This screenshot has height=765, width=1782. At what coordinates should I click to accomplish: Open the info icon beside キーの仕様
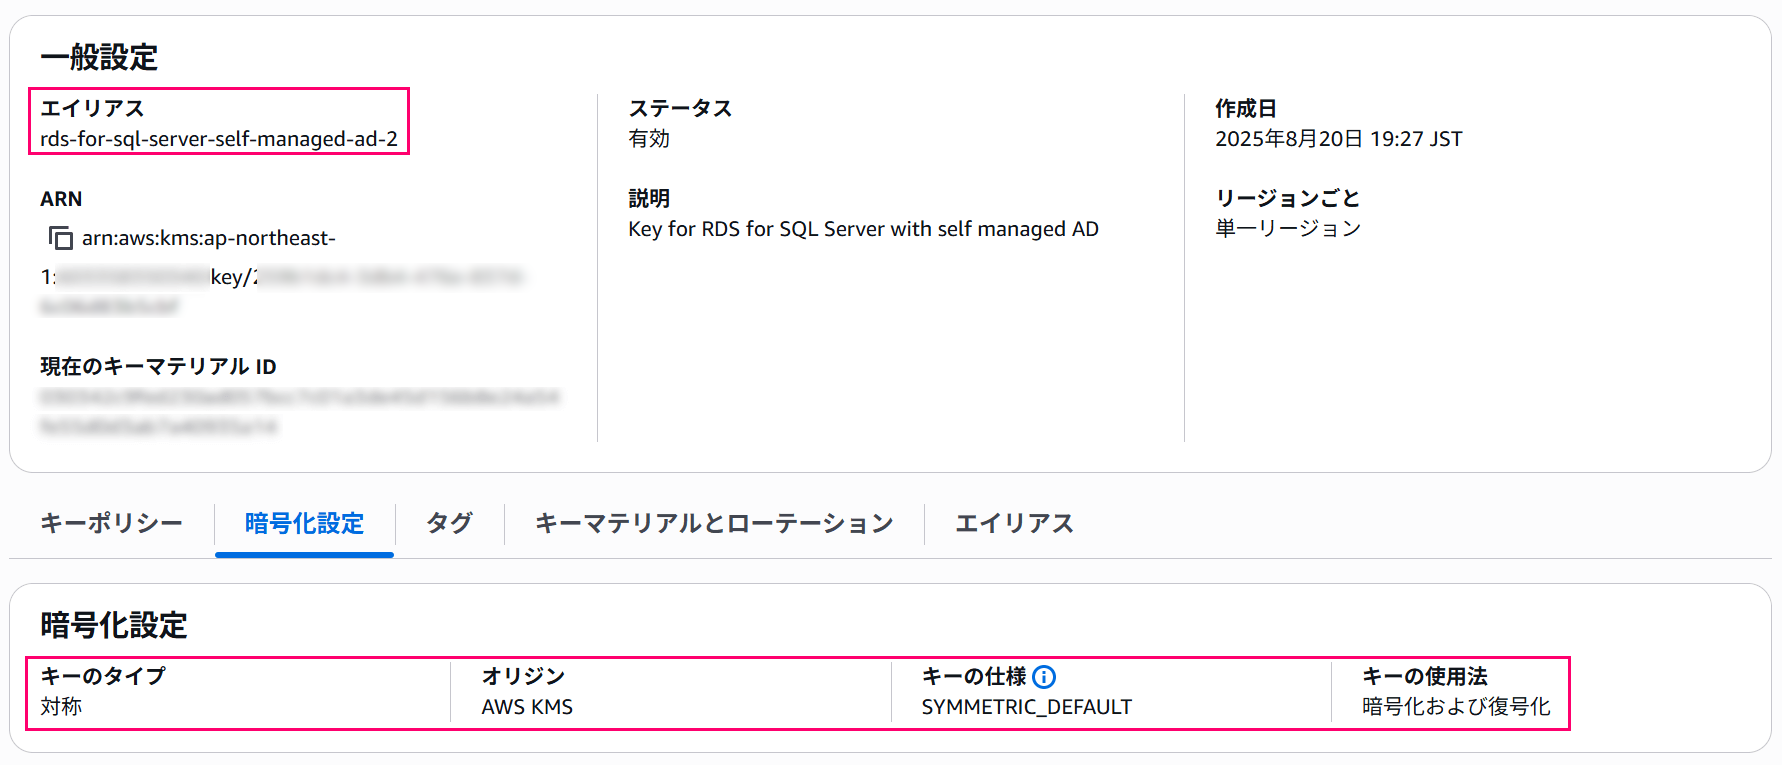(1044, 677)
